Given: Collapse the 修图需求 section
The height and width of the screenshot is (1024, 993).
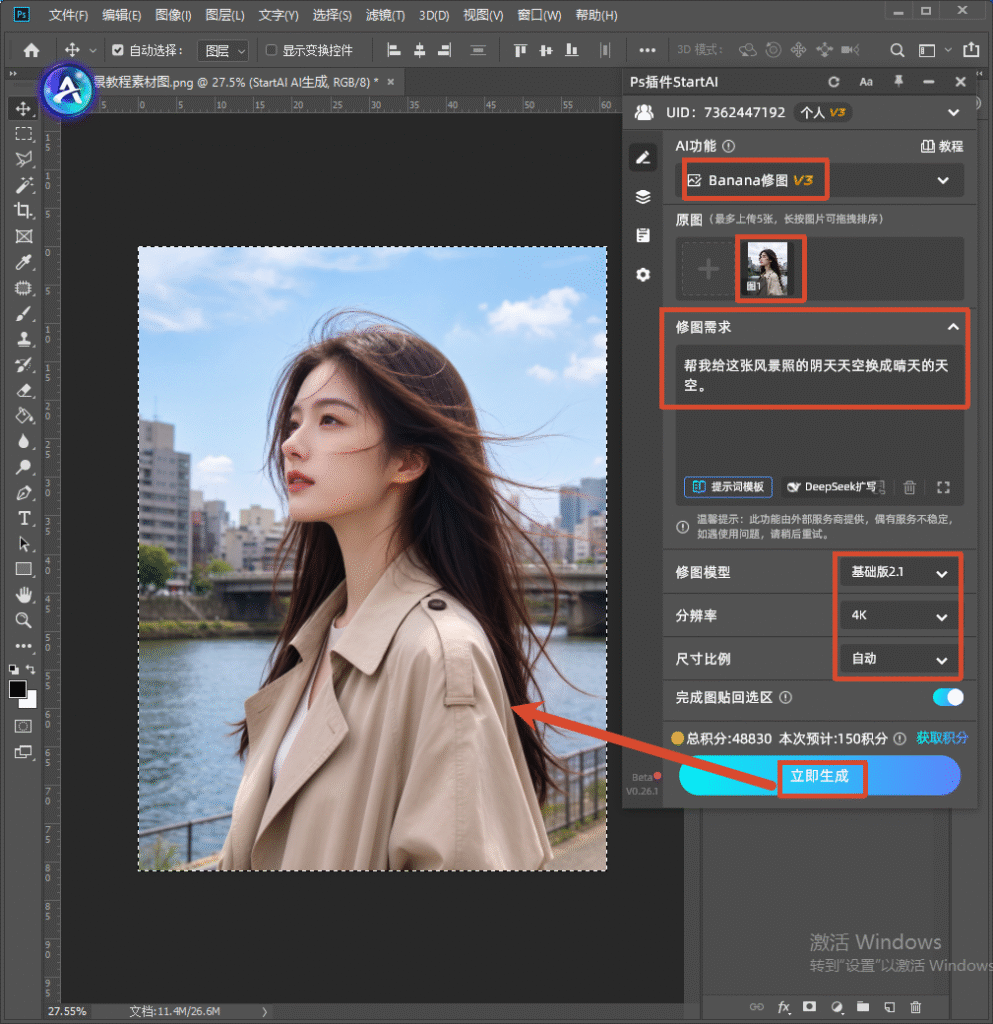Looking at the screenshot, I should (953, 327).
